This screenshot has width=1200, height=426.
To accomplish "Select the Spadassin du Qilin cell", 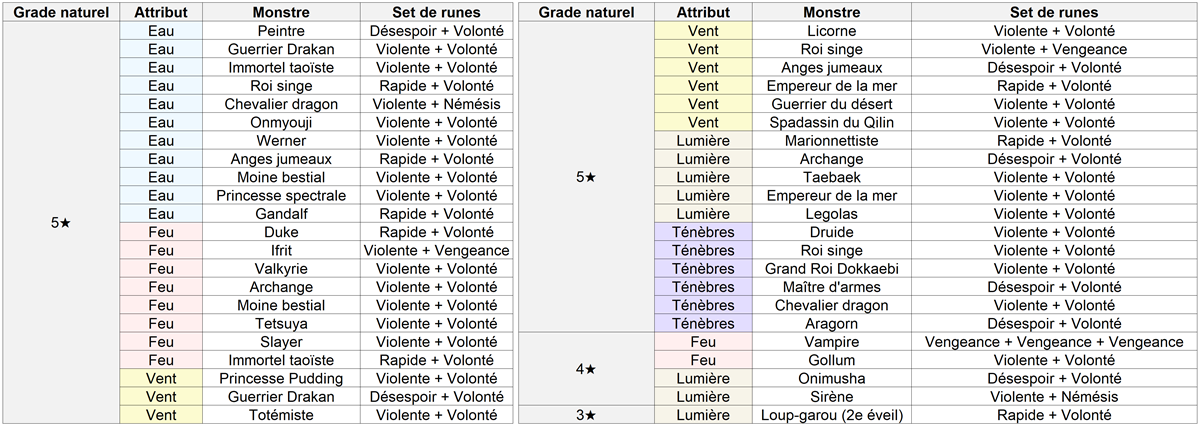I will 831,122.
